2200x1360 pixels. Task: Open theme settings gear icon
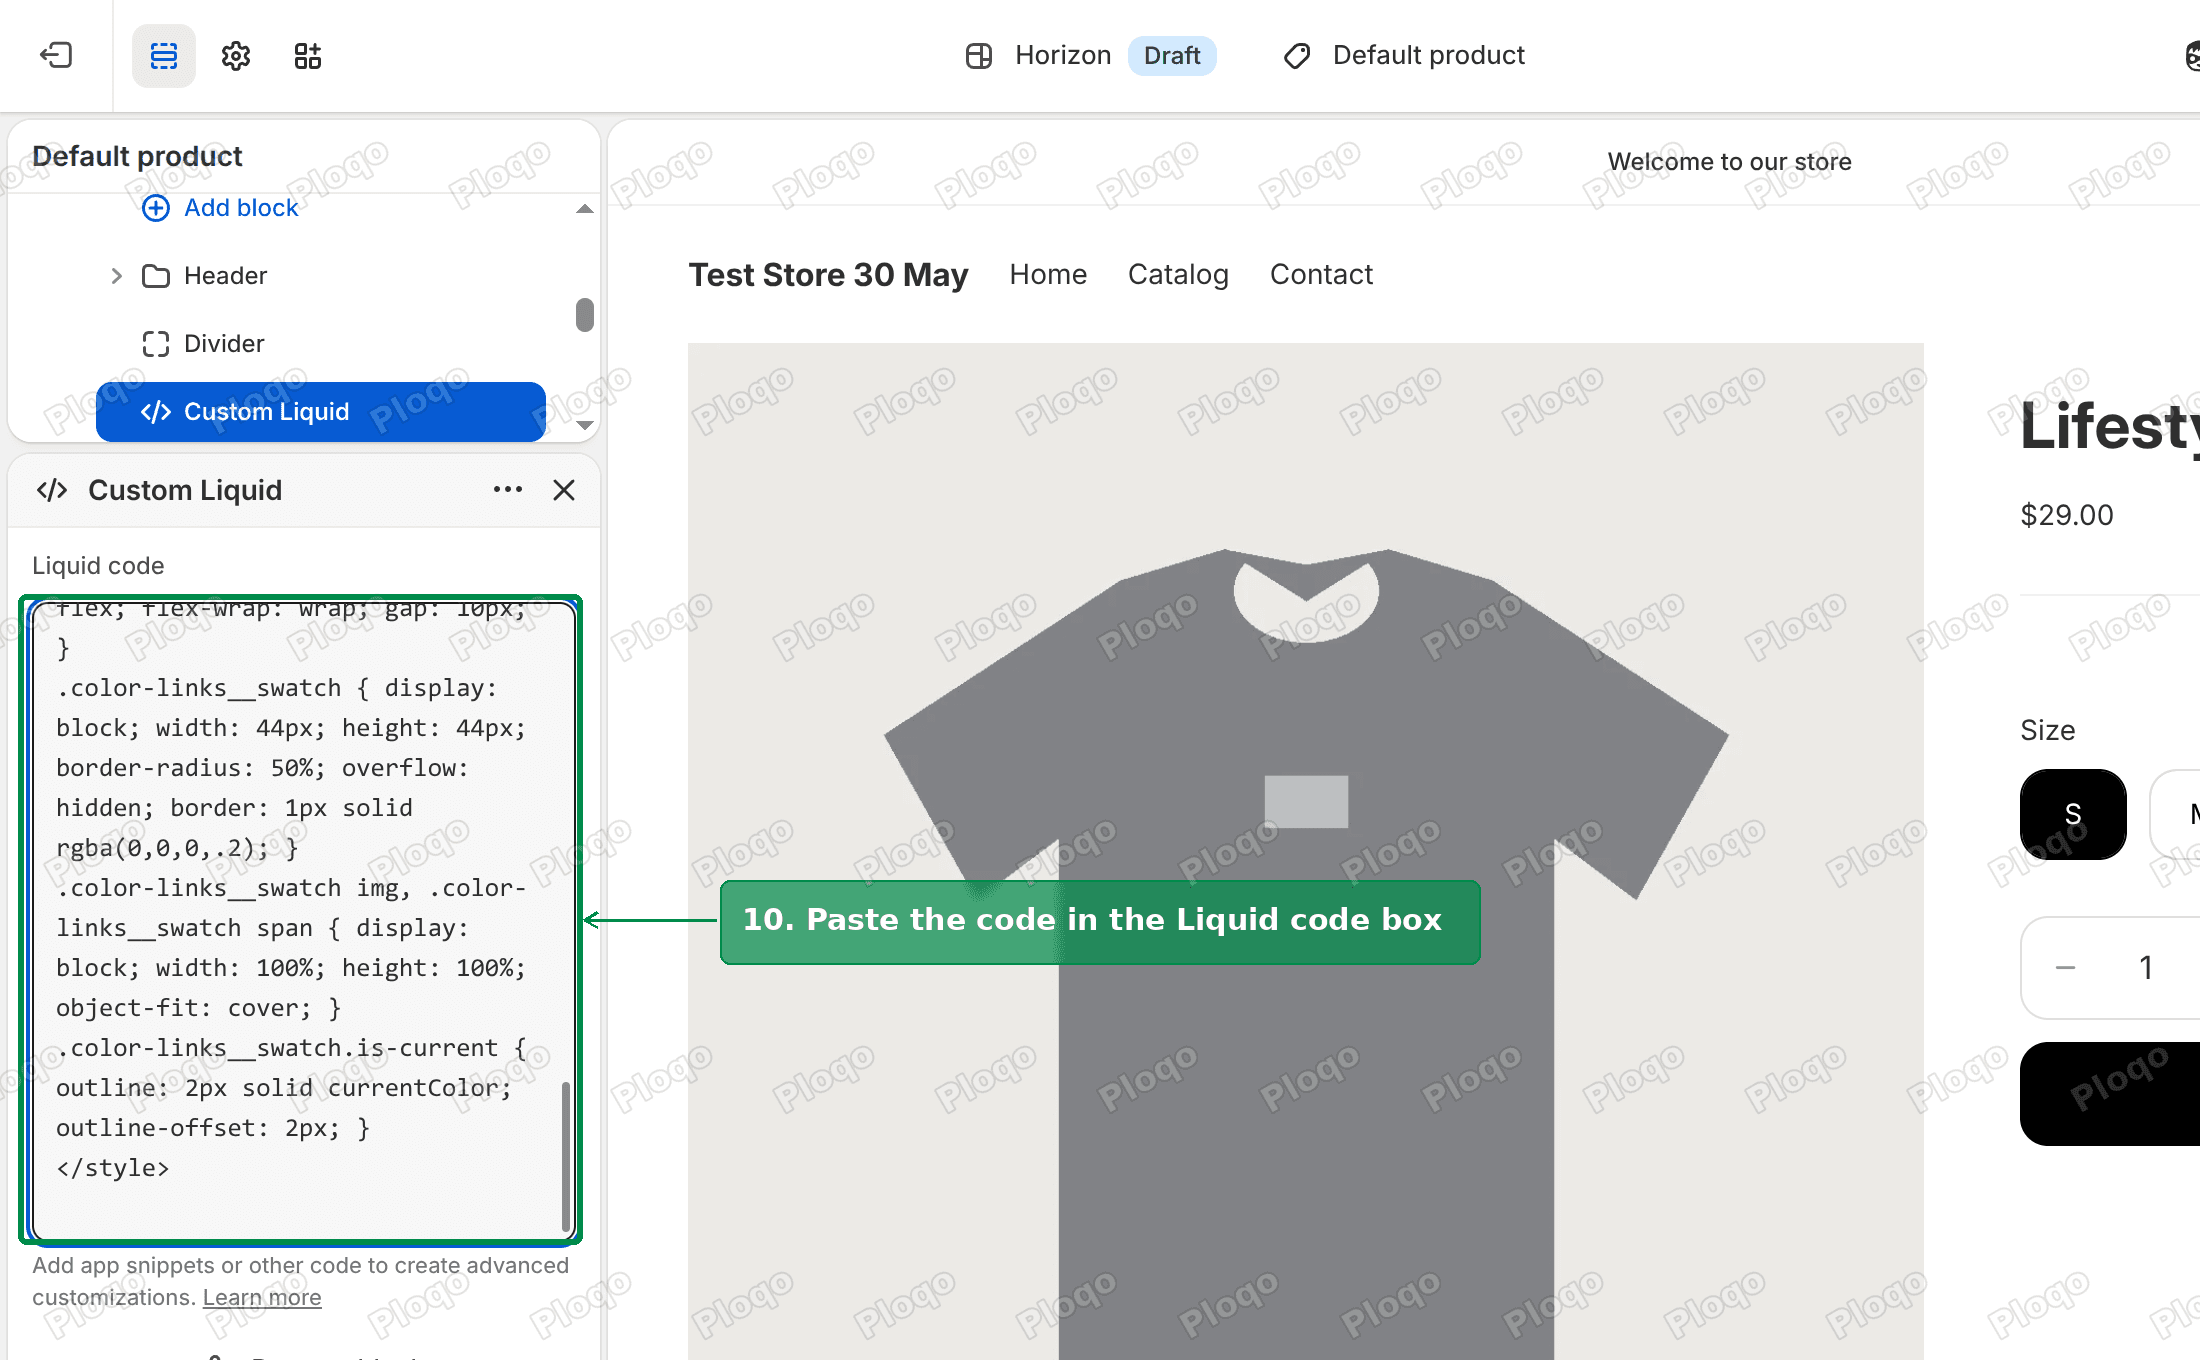click(236, 56)
